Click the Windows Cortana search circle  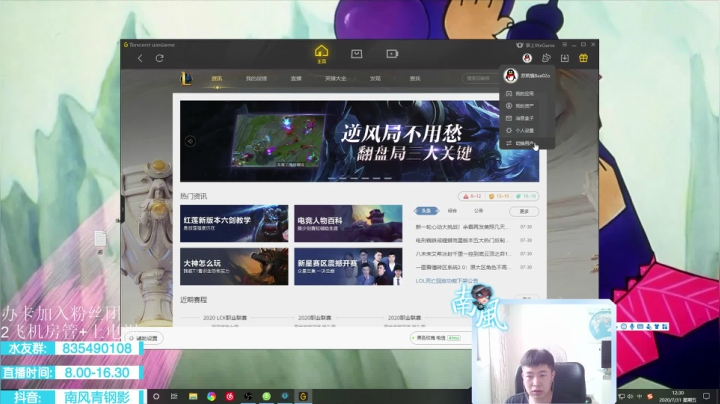tap(156, 396)
